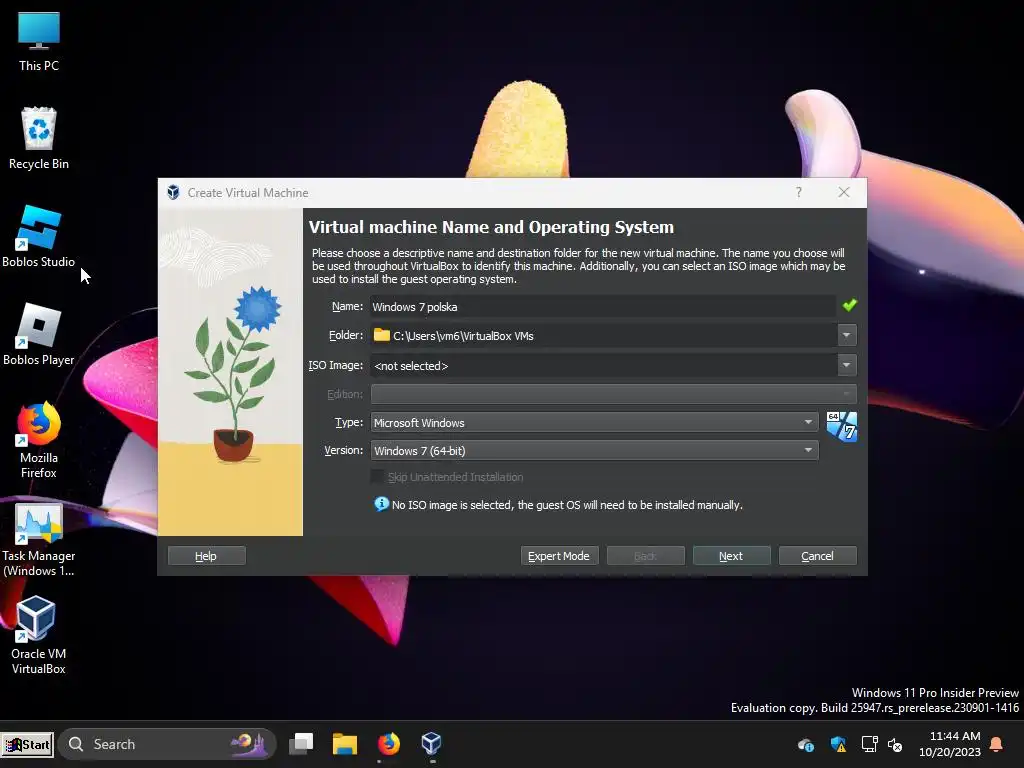Click the ISO Image <not selected> text

(411, 366)
